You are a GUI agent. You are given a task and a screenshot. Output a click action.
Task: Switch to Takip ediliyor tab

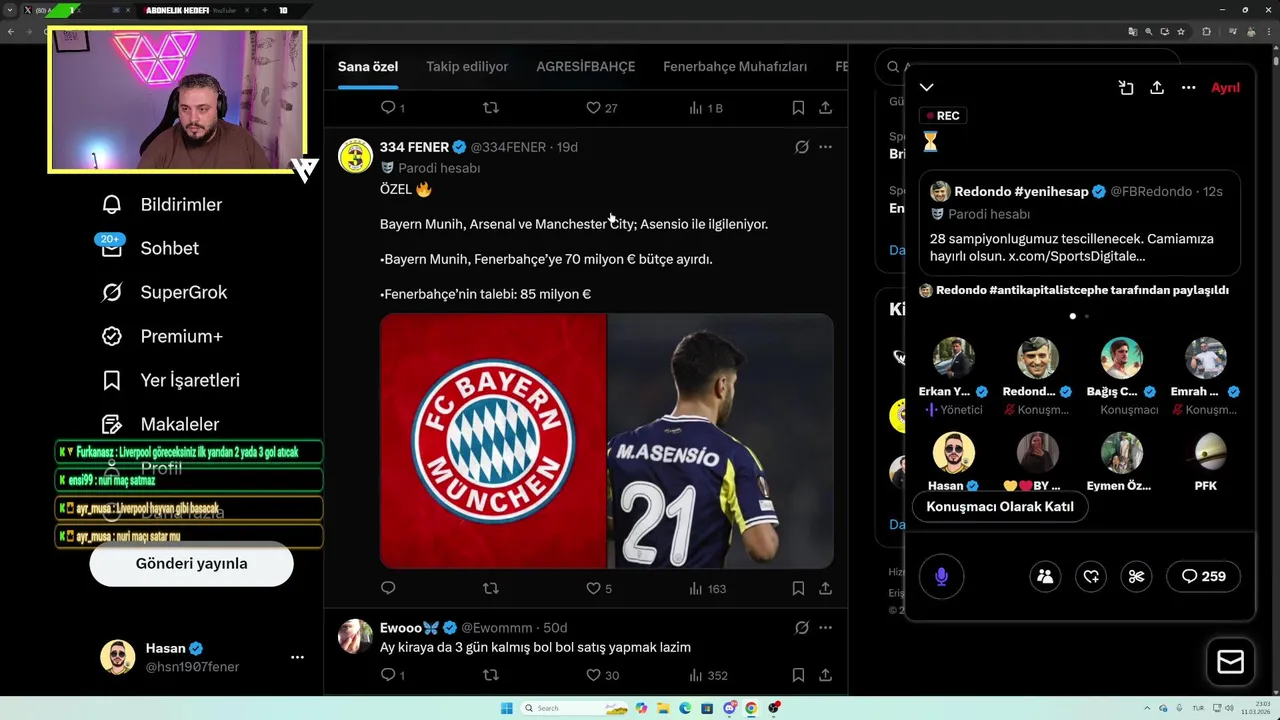[467, 66]
